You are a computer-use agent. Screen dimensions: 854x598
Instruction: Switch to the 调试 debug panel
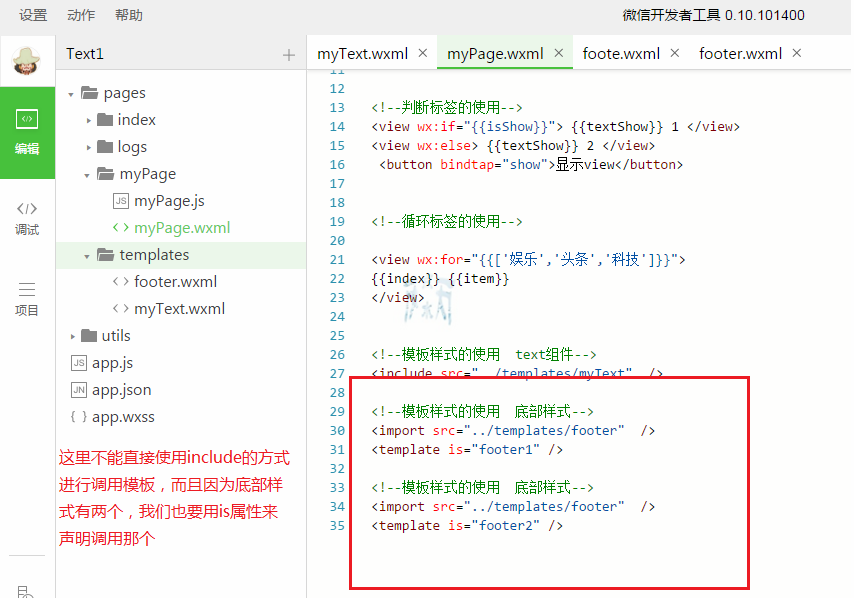pos(27,218)
